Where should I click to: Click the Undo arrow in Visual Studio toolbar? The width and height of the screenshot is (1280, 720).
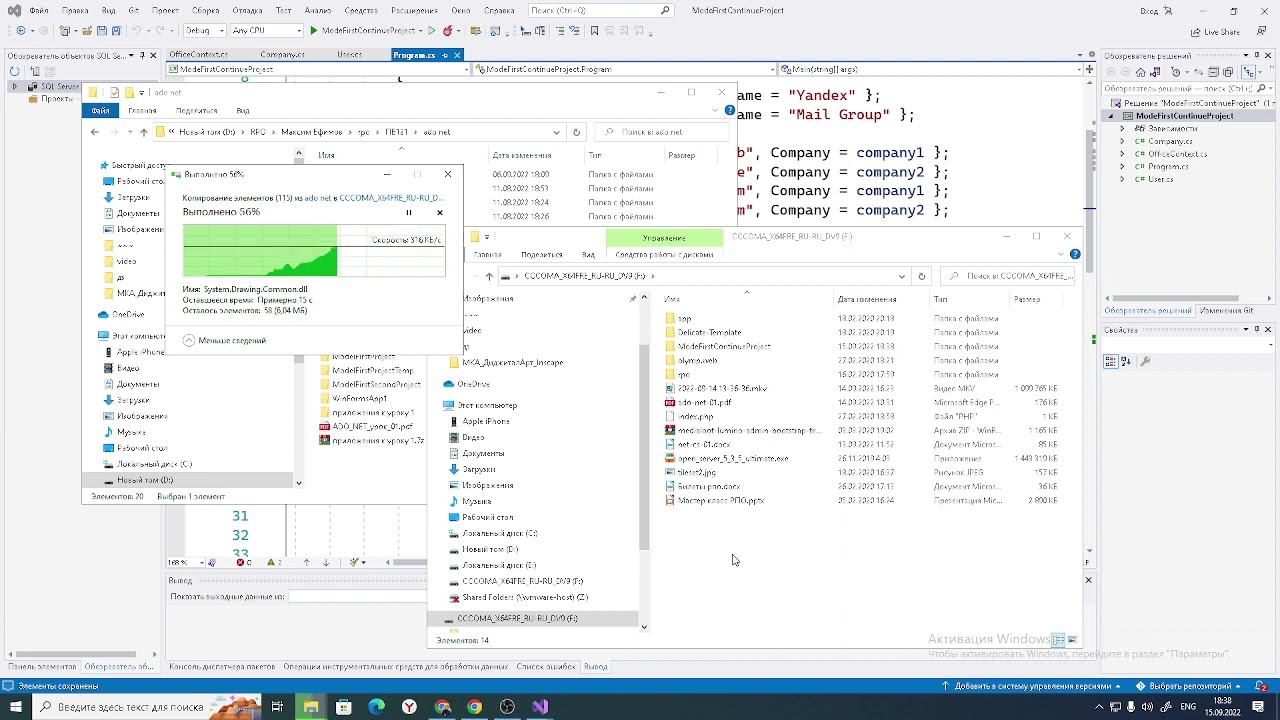(137, 31)
